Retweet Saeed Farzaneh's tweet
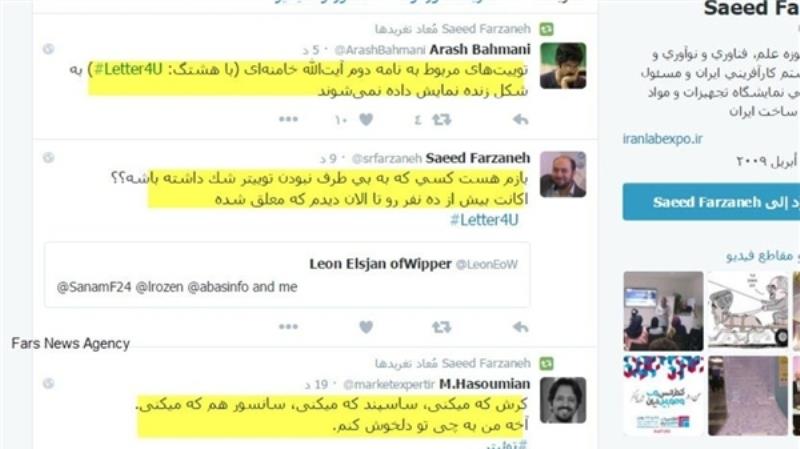The width and height of the screenshot is (800, 449). click(441, 327)
